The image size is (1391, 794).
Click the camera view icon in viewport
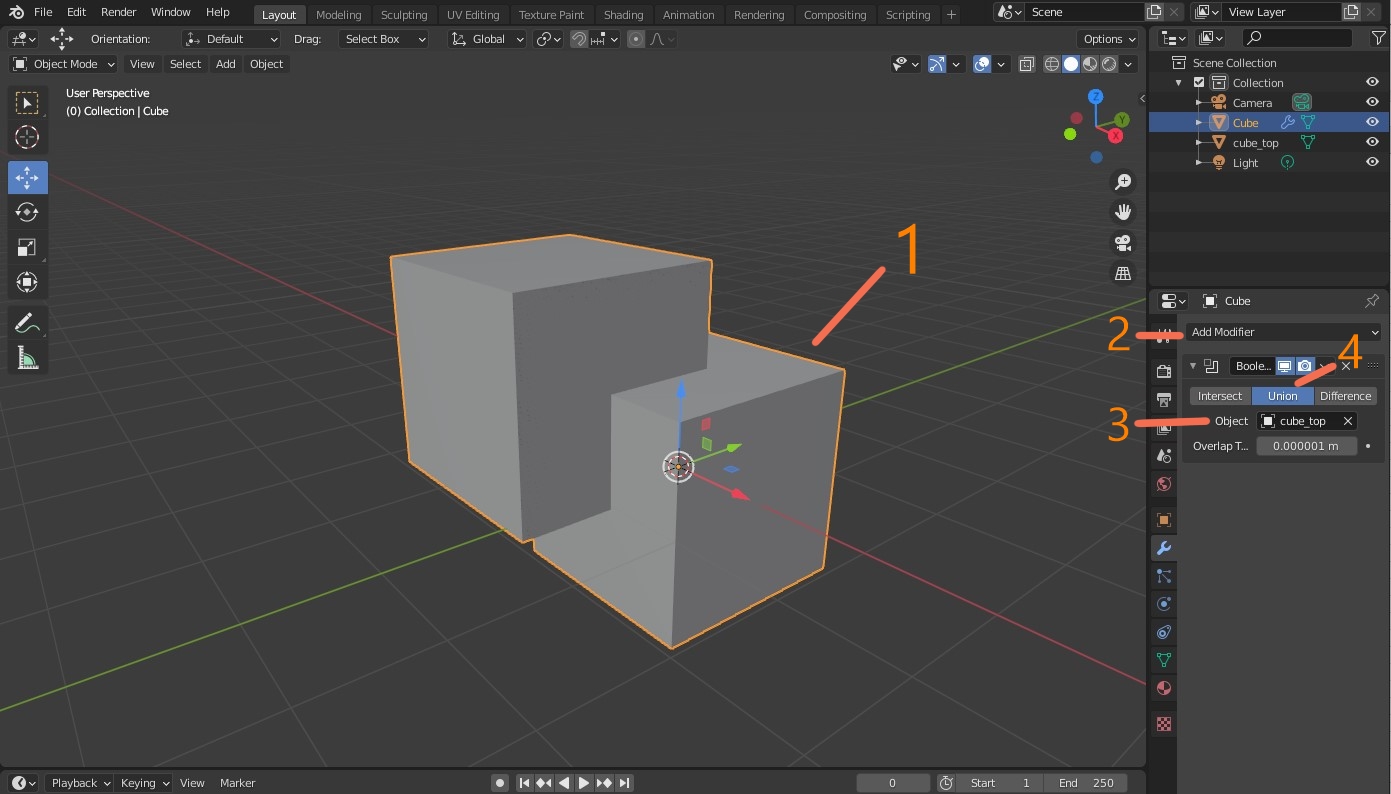click(x=1123, y=243)
